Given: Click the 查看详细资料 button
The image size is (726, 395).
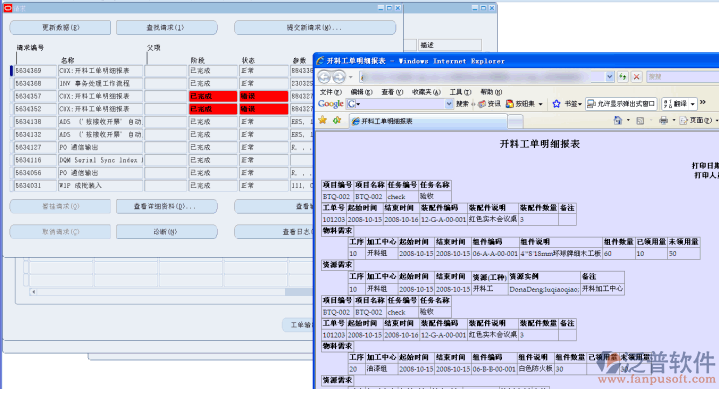Looking at the screenshot, I should tap(167, 207).
